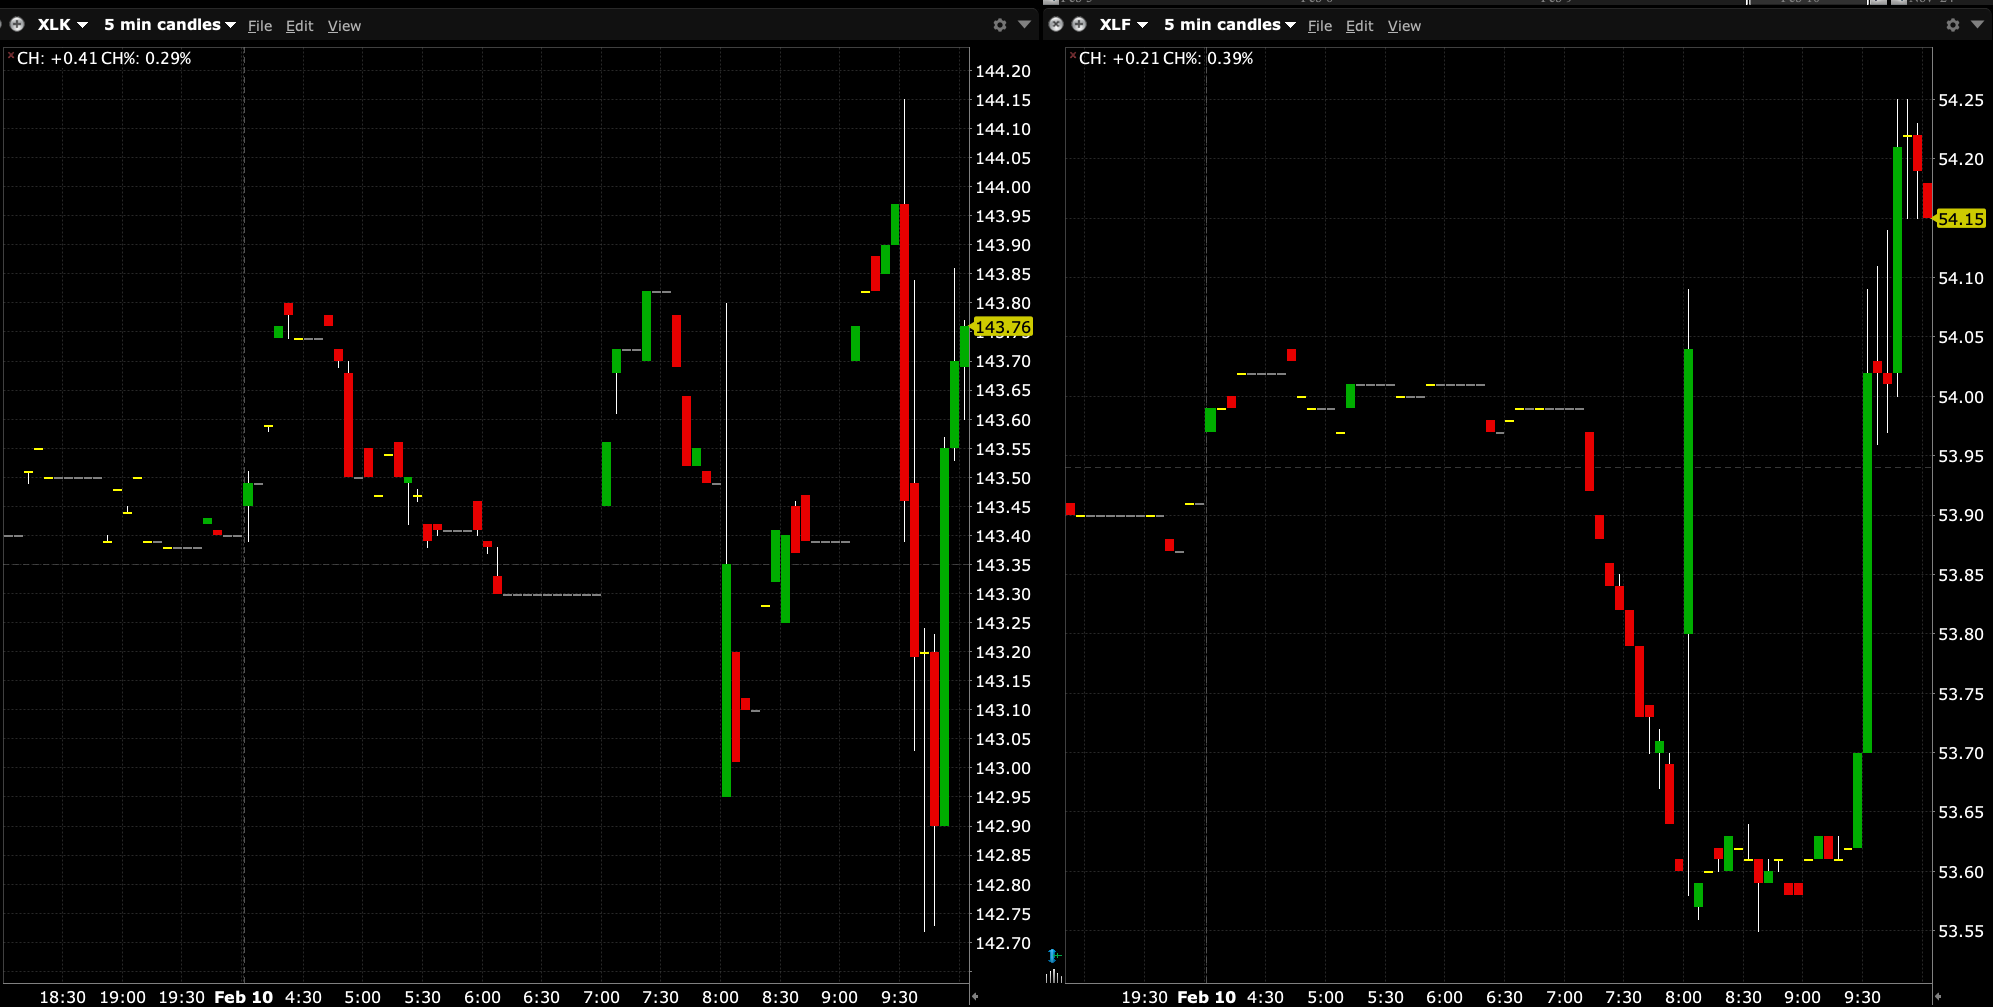
Task: Remove the CH label on XLK chart
Action: [x=11, y=56]
